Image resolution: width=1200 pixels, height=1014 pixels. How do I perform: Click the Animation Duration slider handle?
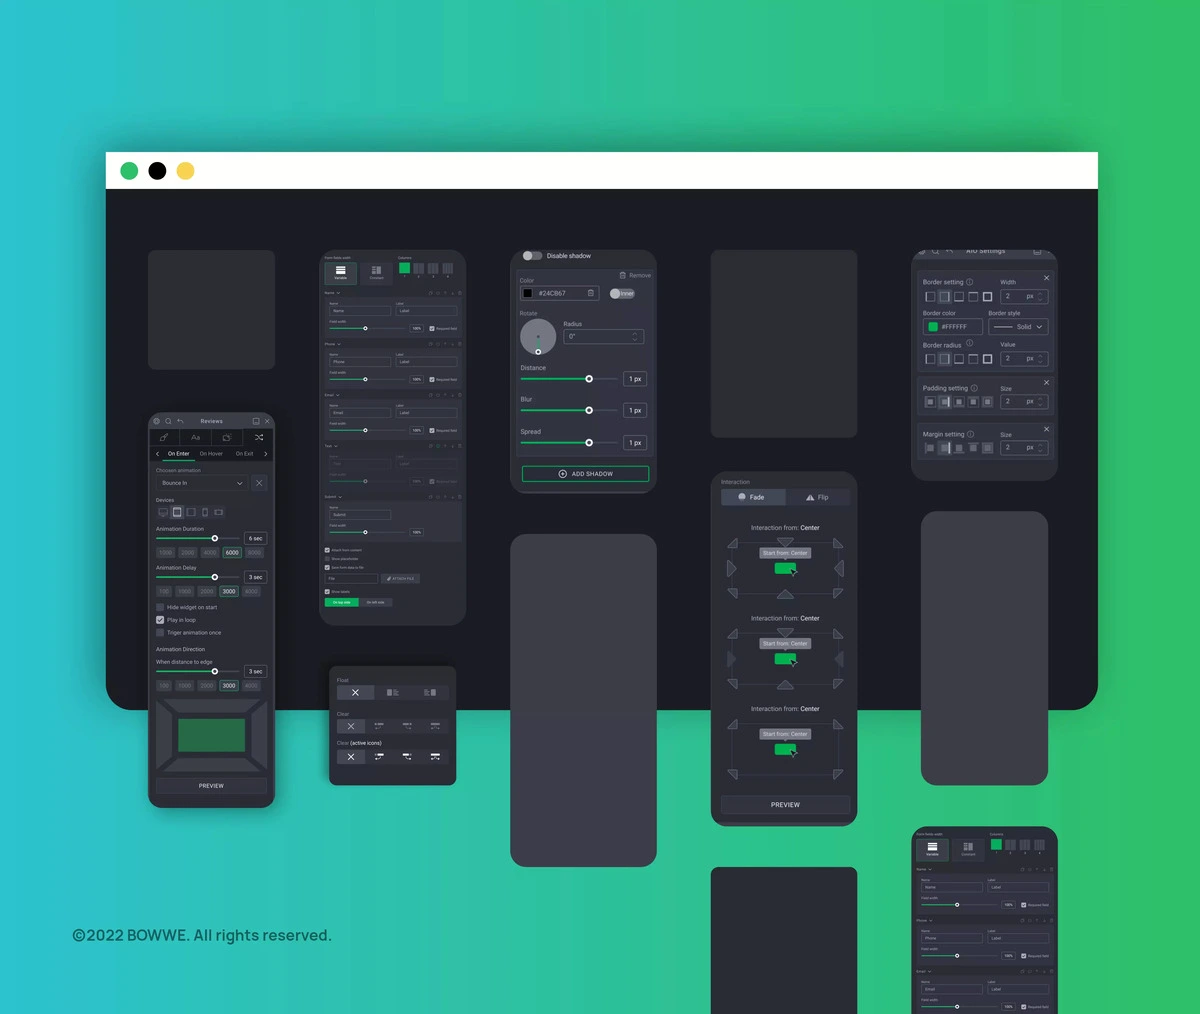tap(215, 538)
